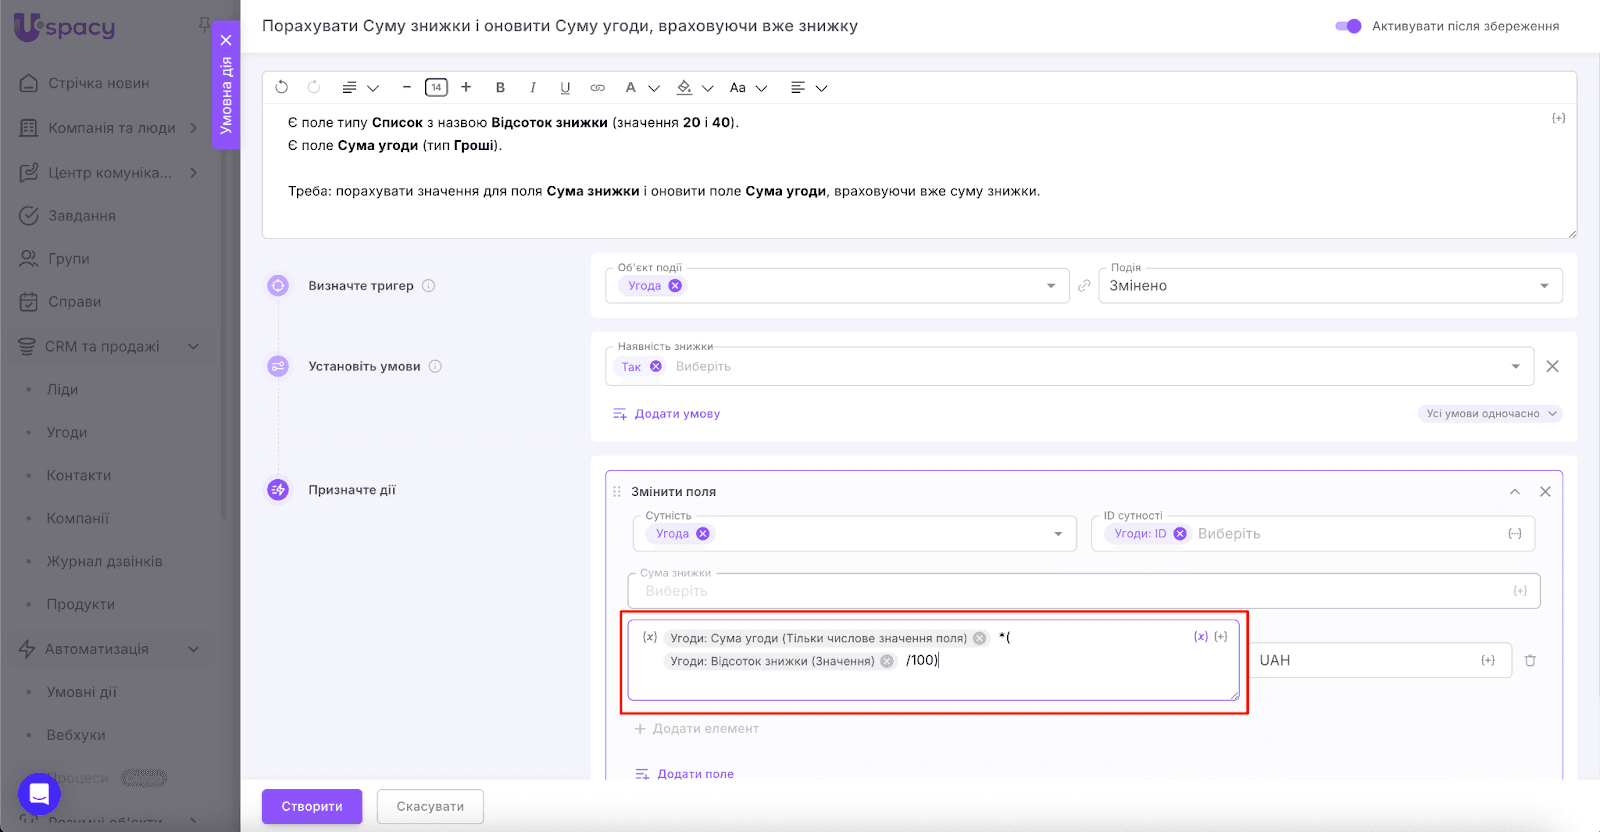The width and height of the screenshot is (1600, 832).
Task: Open the highlight color picker in toolbar
Action: click(x=685, y=88)
